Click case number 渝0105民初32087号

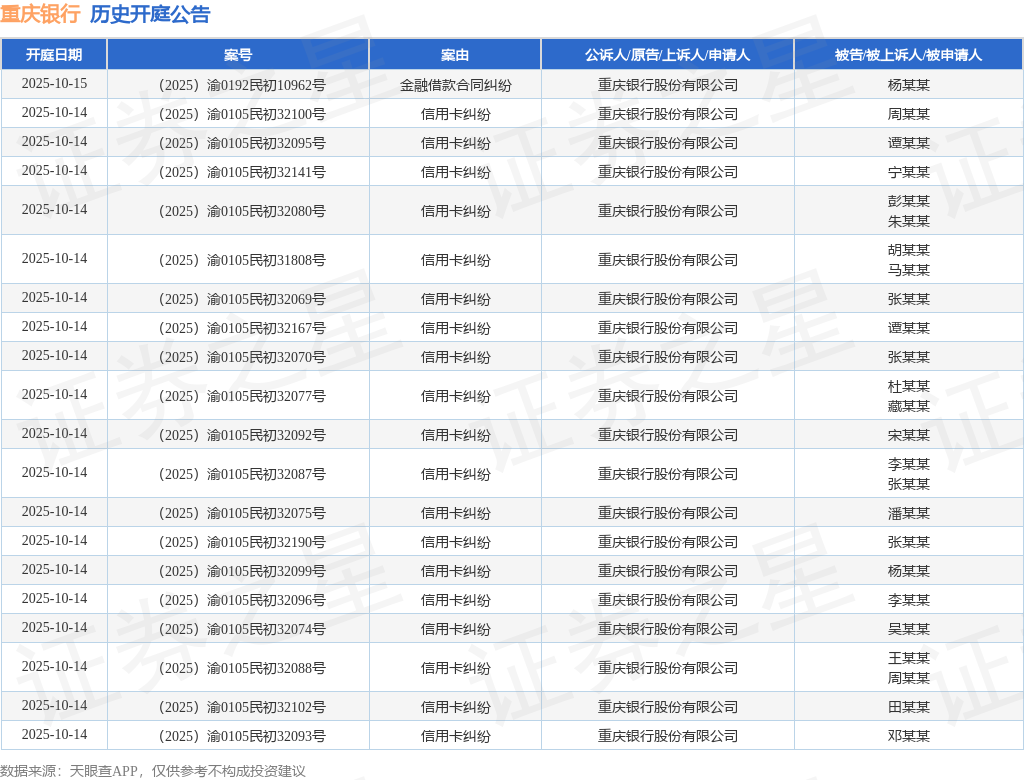point(266,474)
